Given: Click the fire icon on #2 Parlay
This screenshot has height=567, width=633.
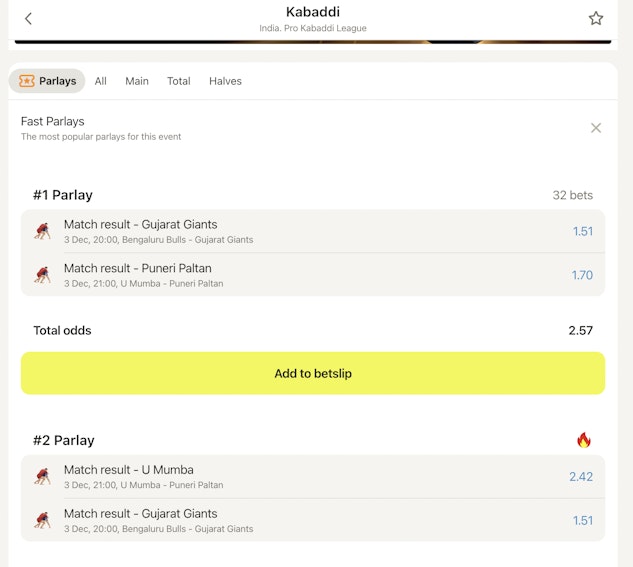Looking at the screenshot, I should 584,440.
